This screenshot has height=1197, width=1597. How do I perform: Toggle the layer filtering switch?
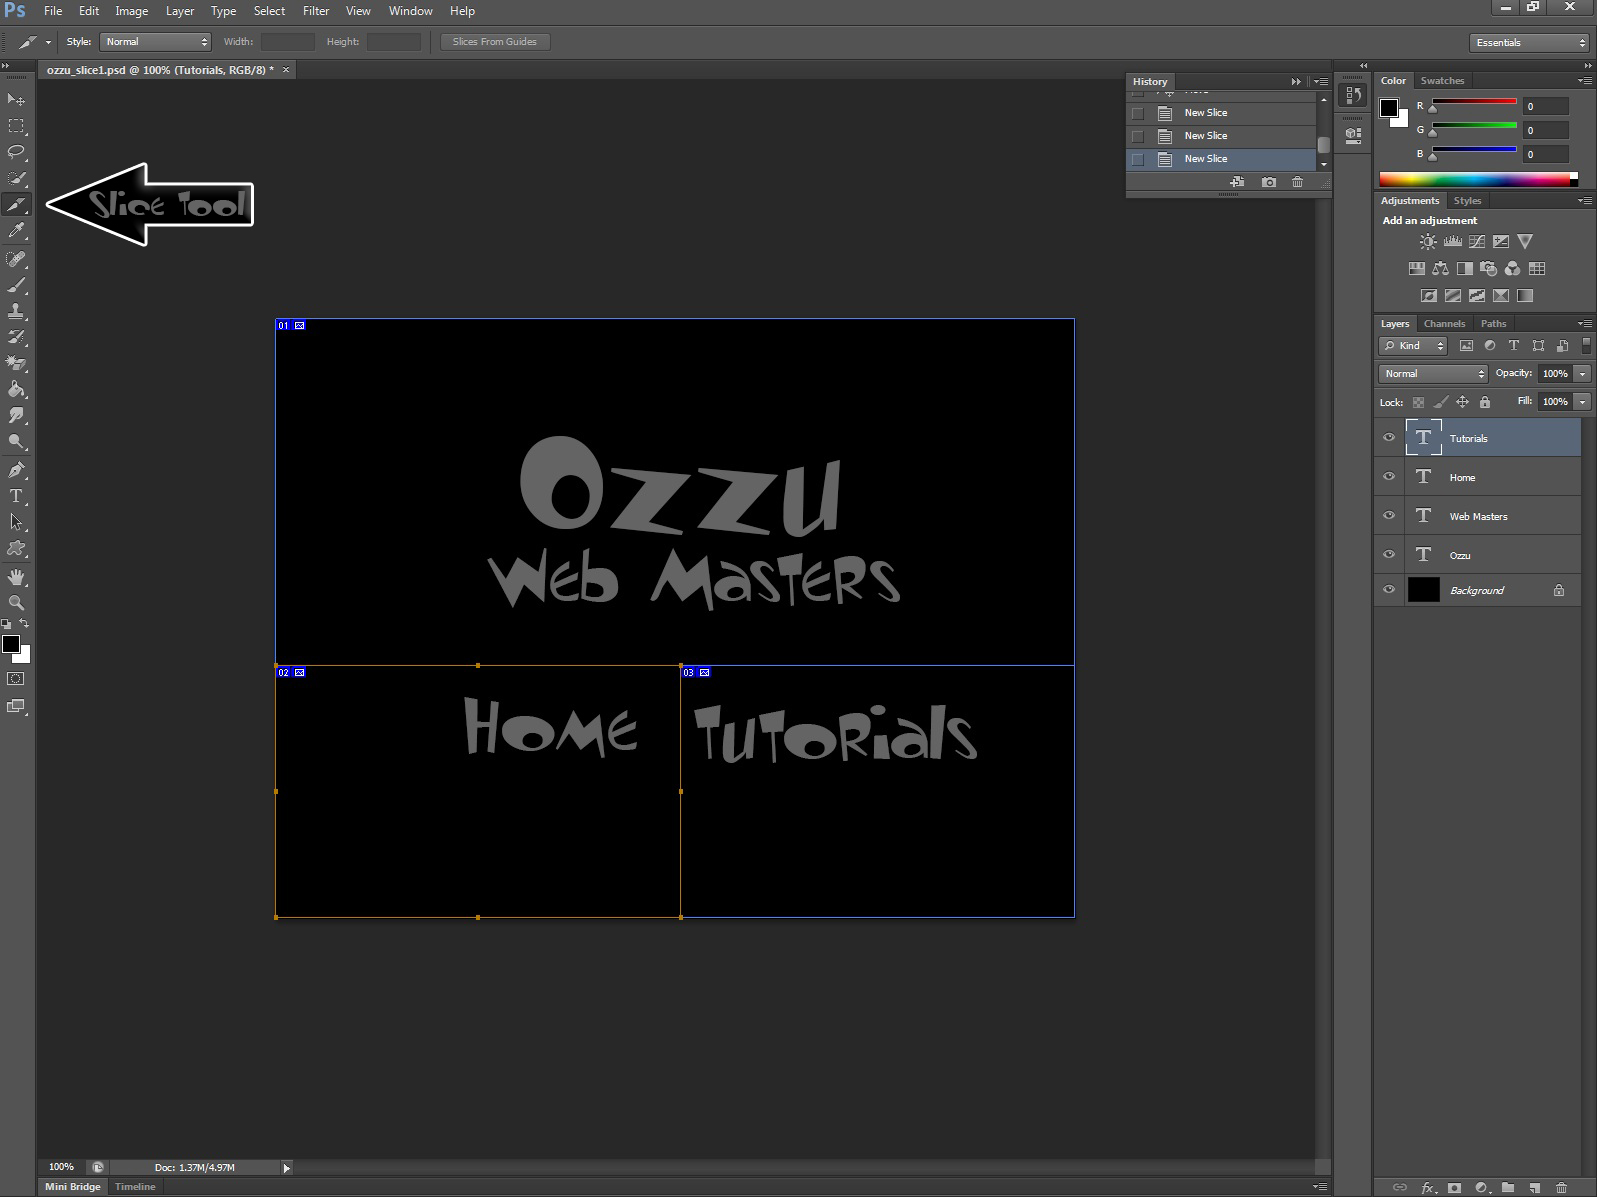pos(1586,345)
